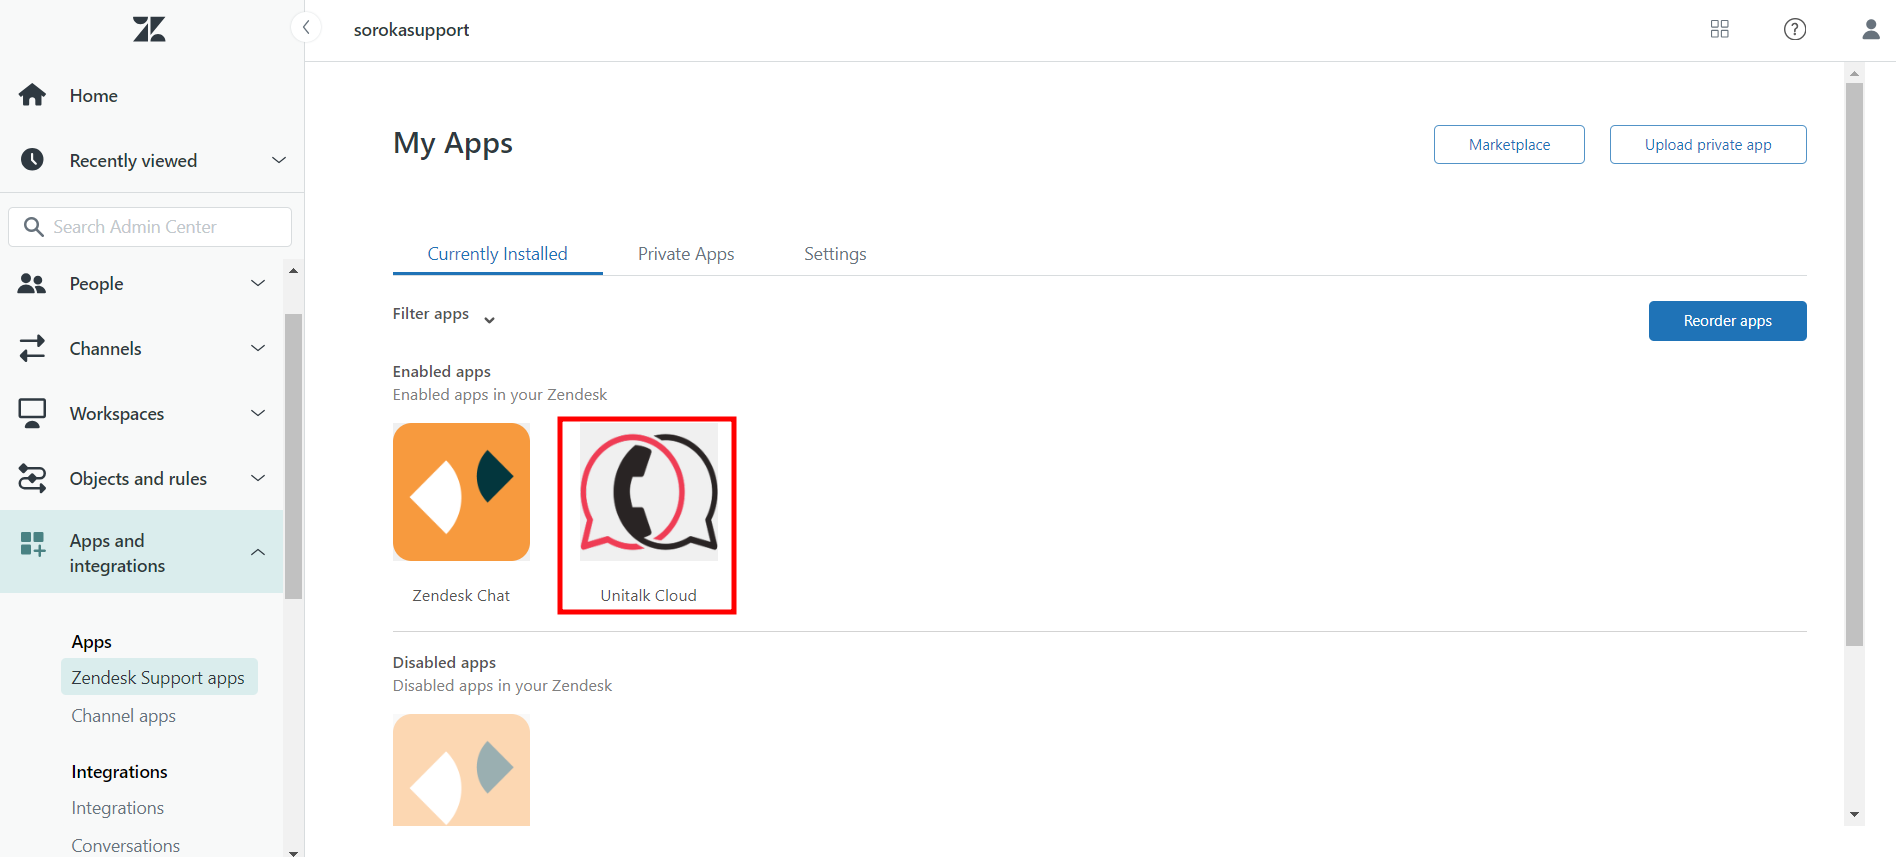The width and height of the screenshot is (1896, 857).
Task: Collapse sidebar with the arrow button
Action: coord(306,27)
